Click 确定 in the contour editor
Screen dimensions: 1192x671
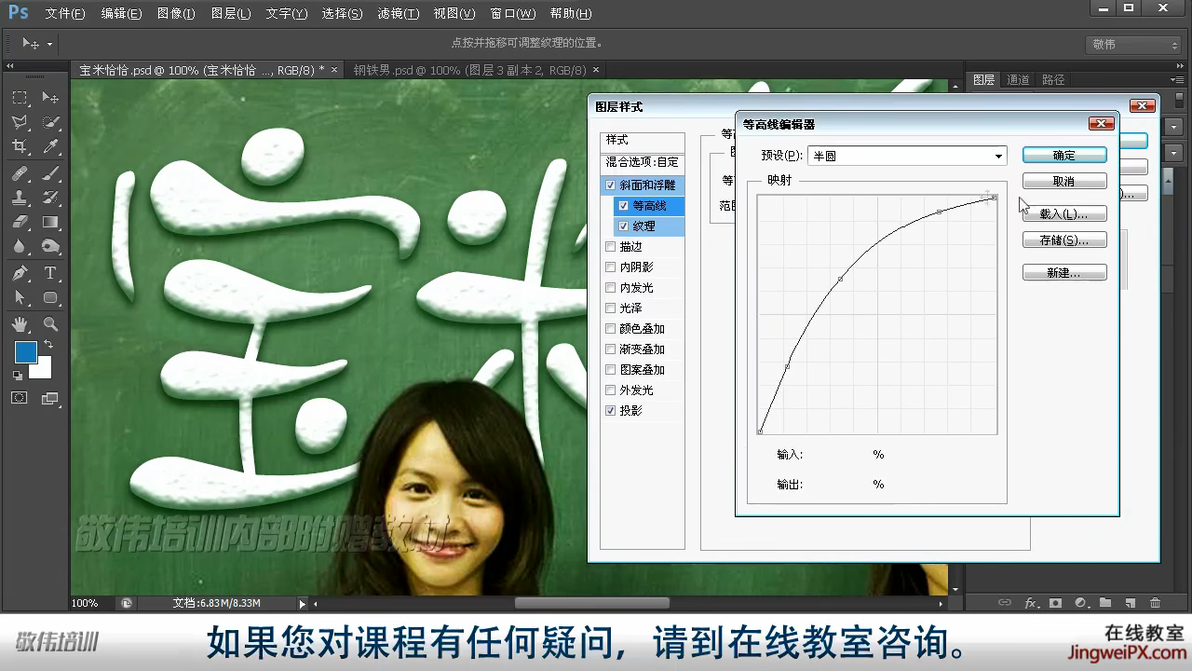[1064, 155]
